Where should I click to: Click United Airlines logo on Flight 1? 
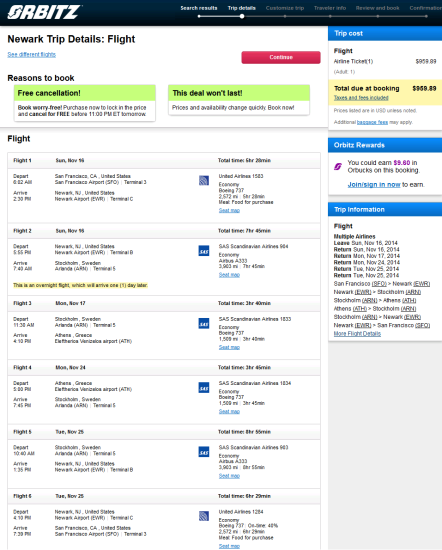[x=204, y=180]
